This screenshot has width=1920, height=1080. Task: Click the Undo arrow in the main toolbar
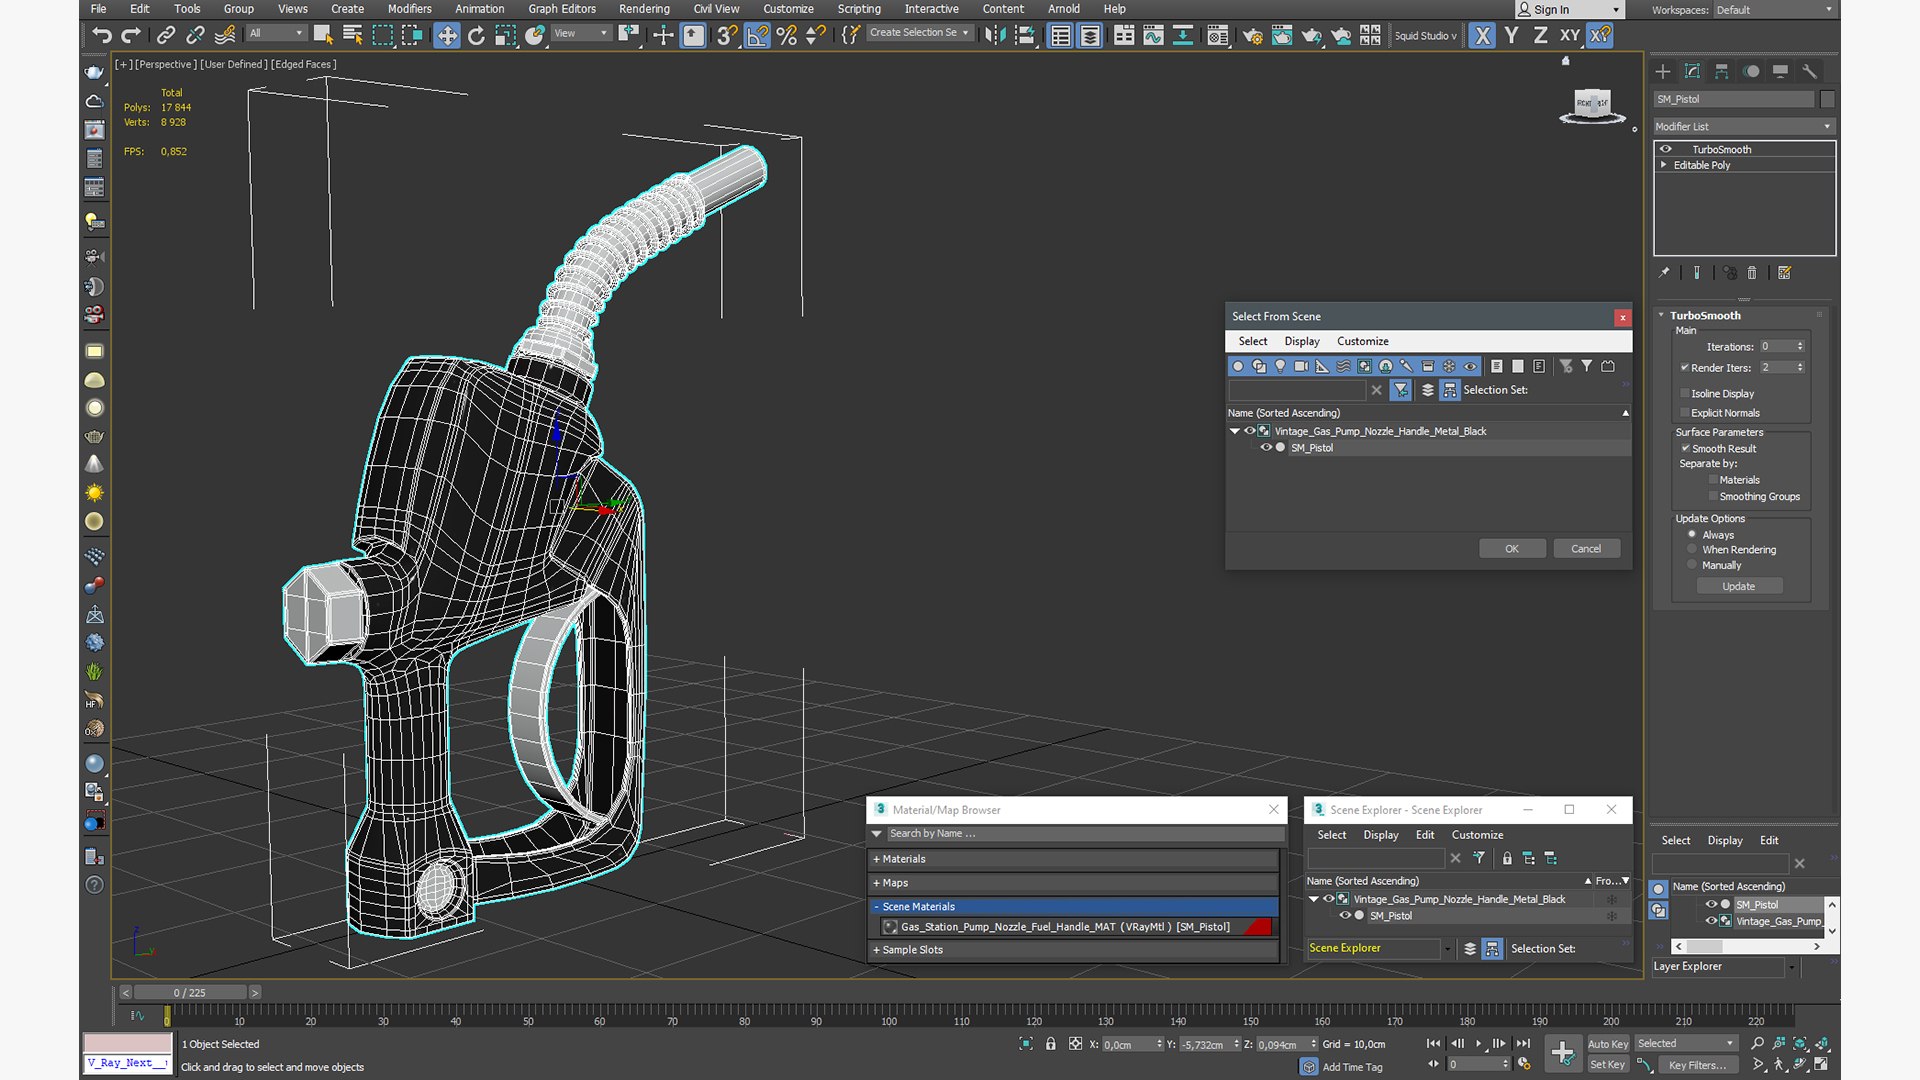101,35
